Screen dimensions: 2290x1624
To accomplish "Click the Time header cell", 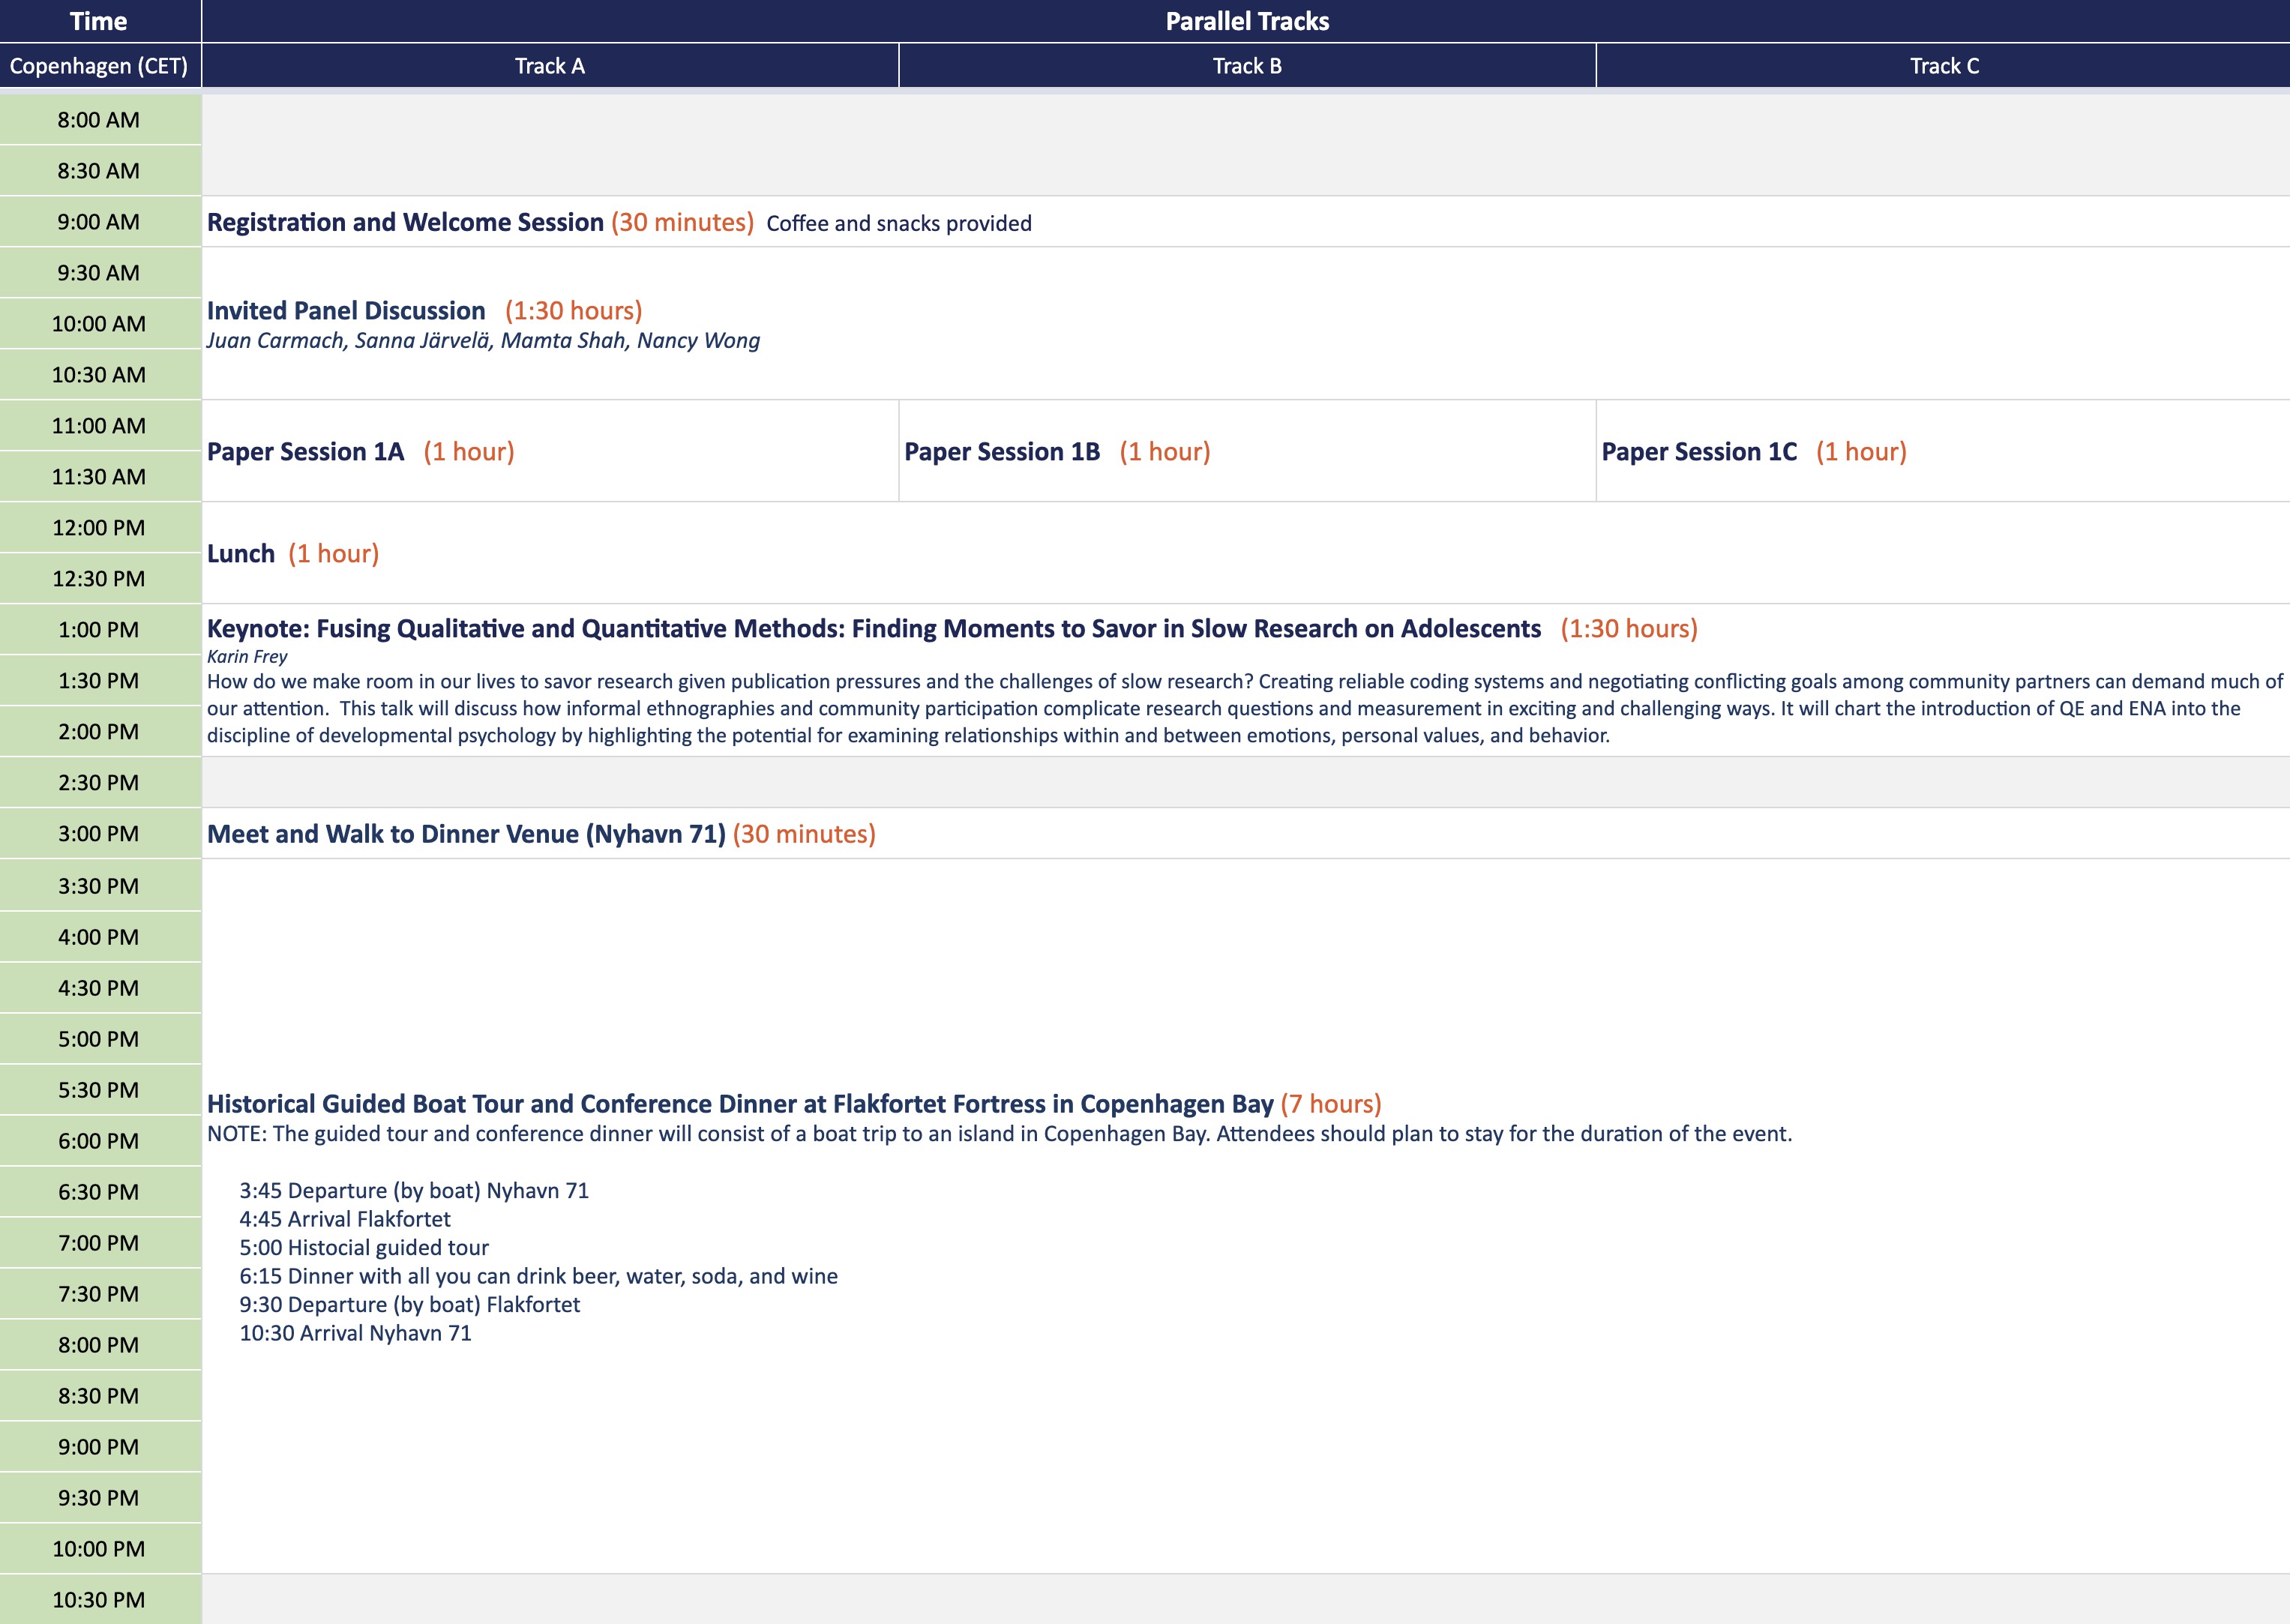I will 99,21.
